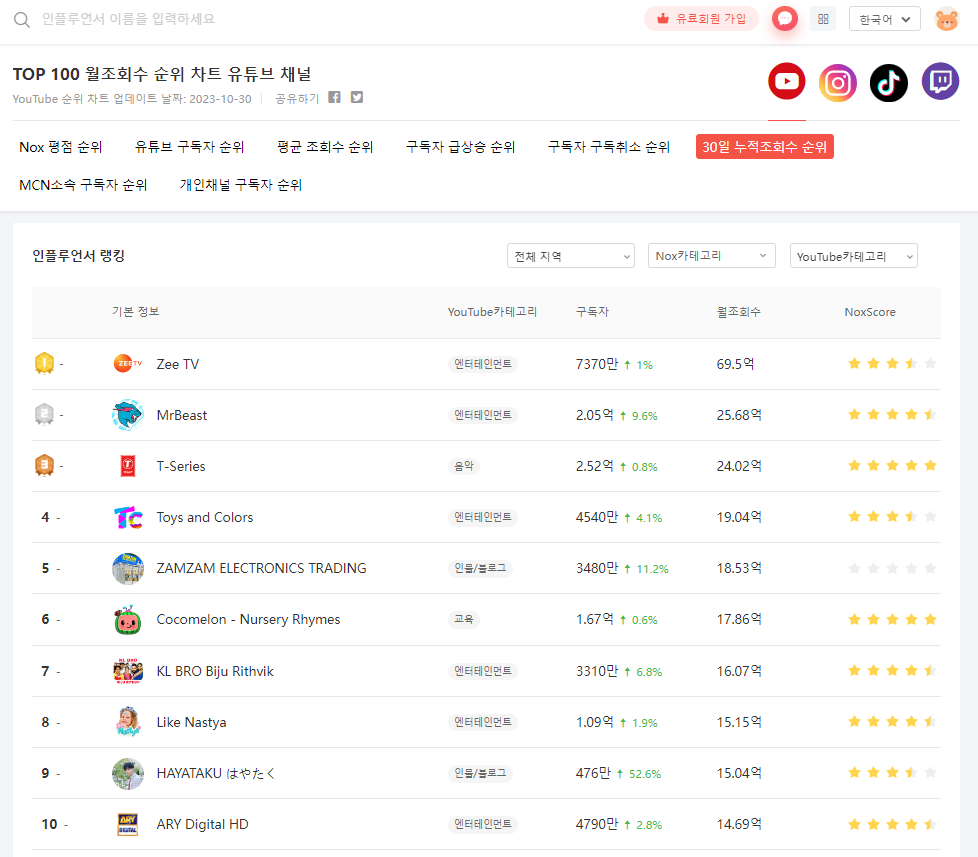
Task: Click the 유료회원 가입 button
Action: tap(701, 19)
